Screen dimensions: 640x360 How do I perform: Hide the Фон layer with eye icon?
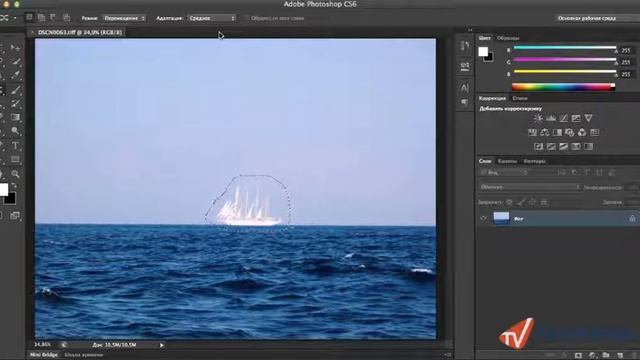point(483,218)
